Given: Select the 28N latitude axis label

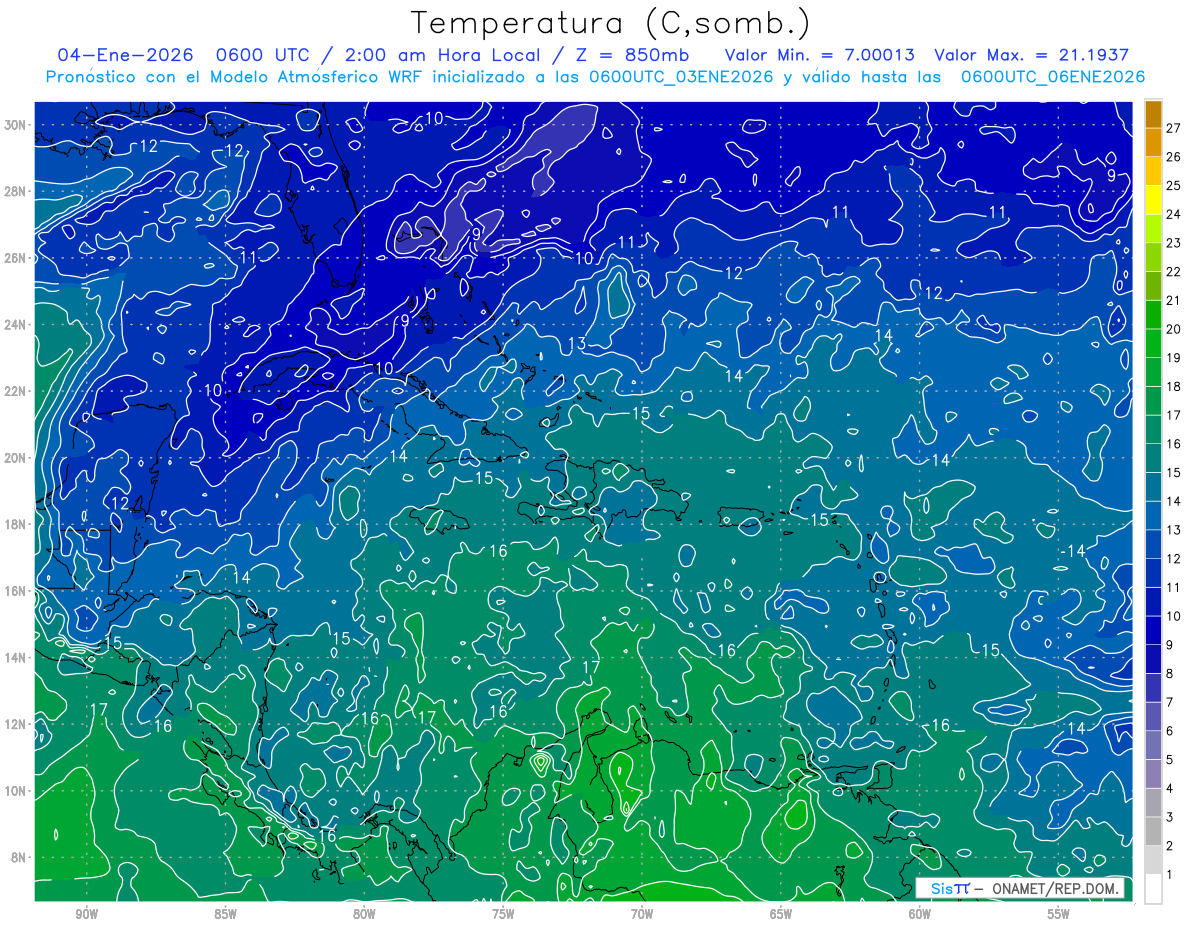Looking at the screenshot, I should point(15,191).
